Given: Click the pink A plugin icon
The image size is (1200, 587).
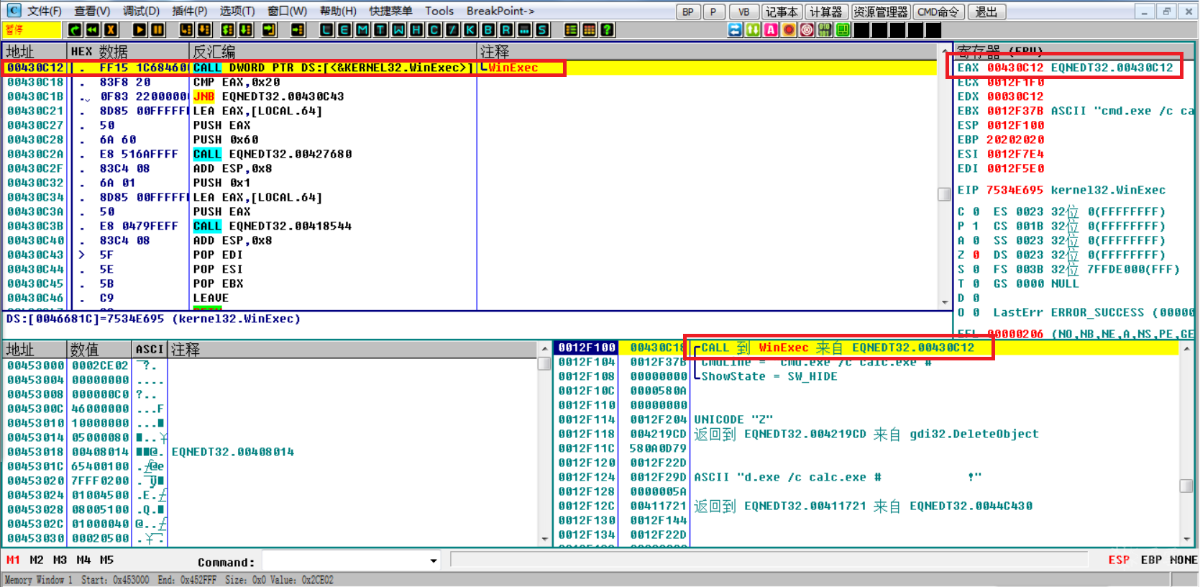Looking at the screenshot, I should coord(771,30).
